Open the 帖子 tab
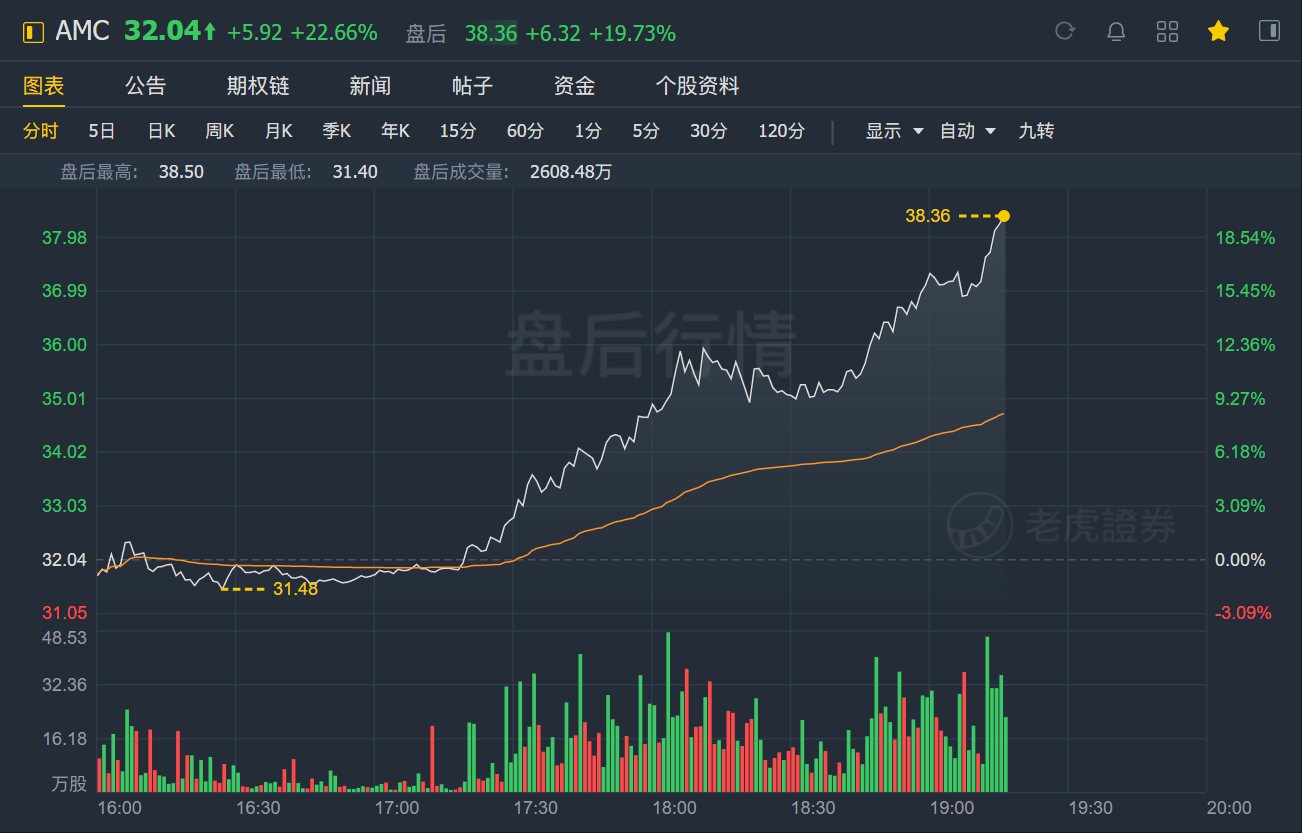This screenshot has width=1302, height=833. (472, 86)
